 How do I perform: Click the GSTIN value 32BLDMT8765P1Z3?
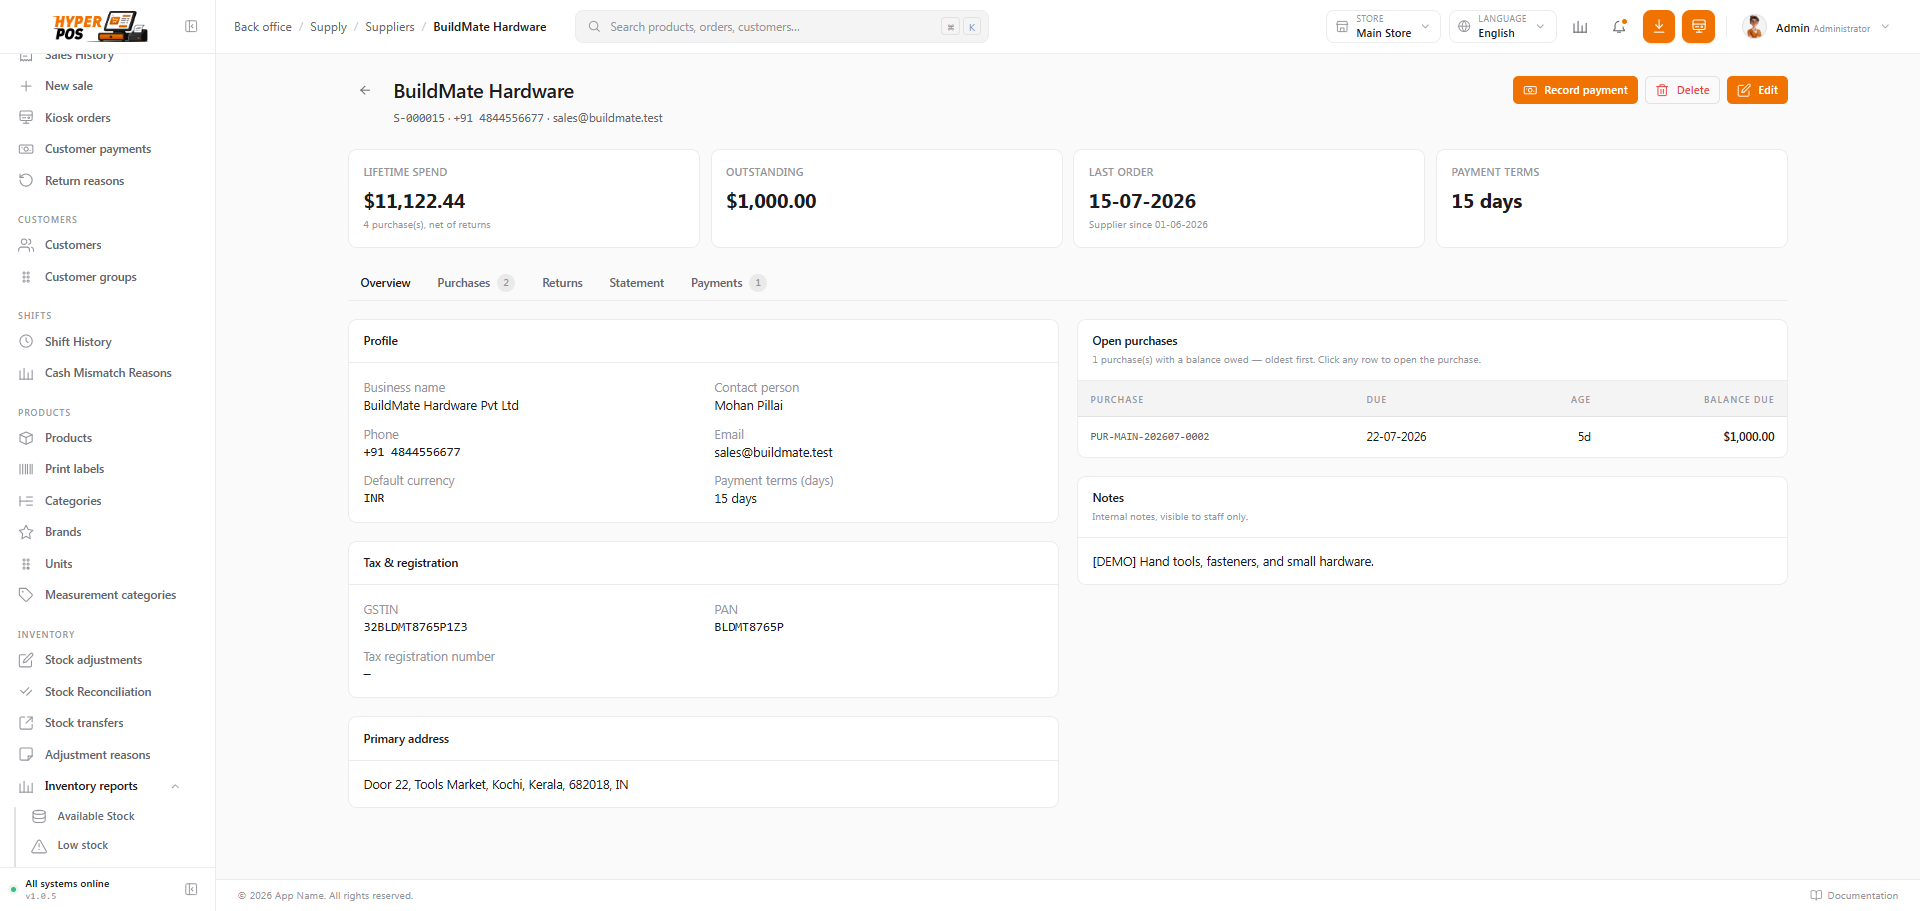tap(415, 628)
